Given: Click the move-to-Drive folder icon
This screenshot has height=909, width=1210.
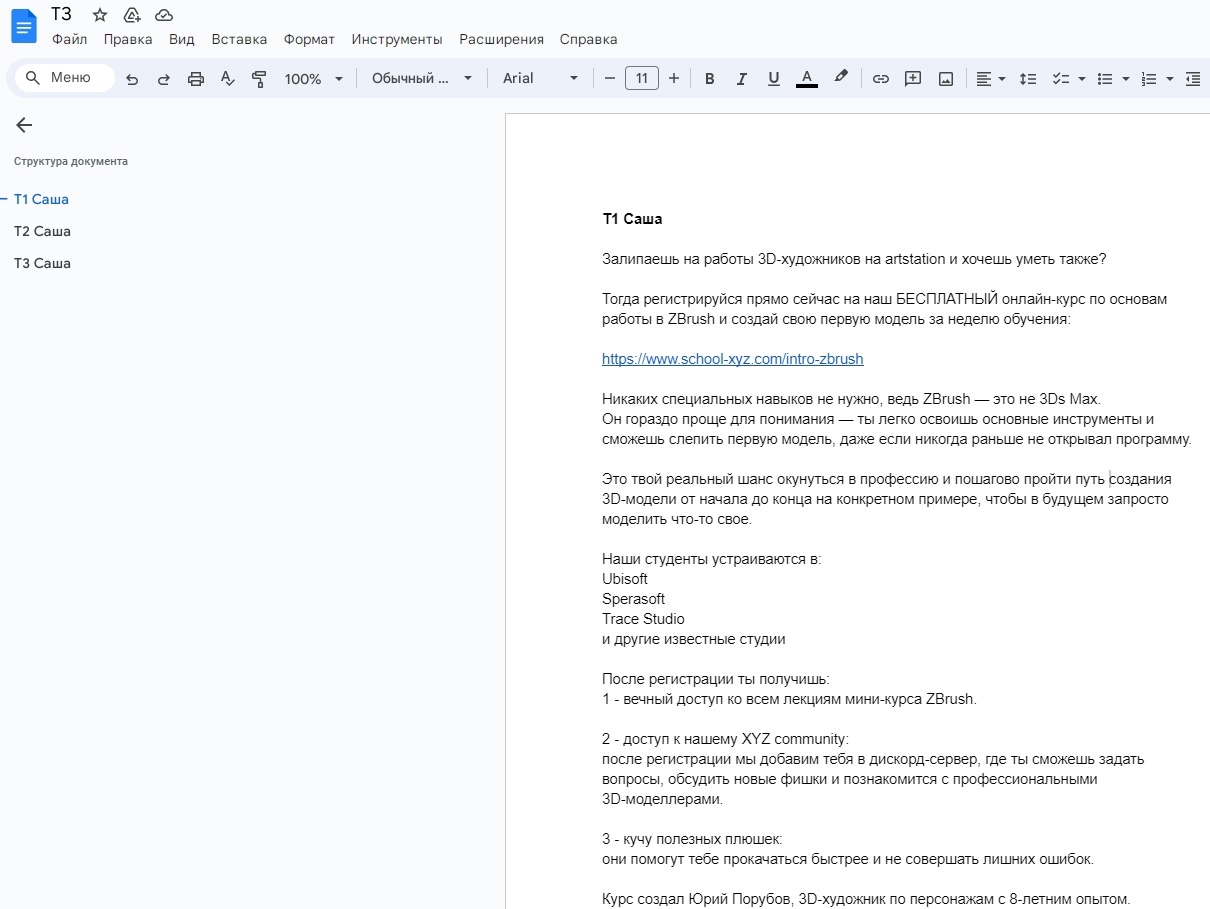Looking at the screenshot, I should (132, 15).
